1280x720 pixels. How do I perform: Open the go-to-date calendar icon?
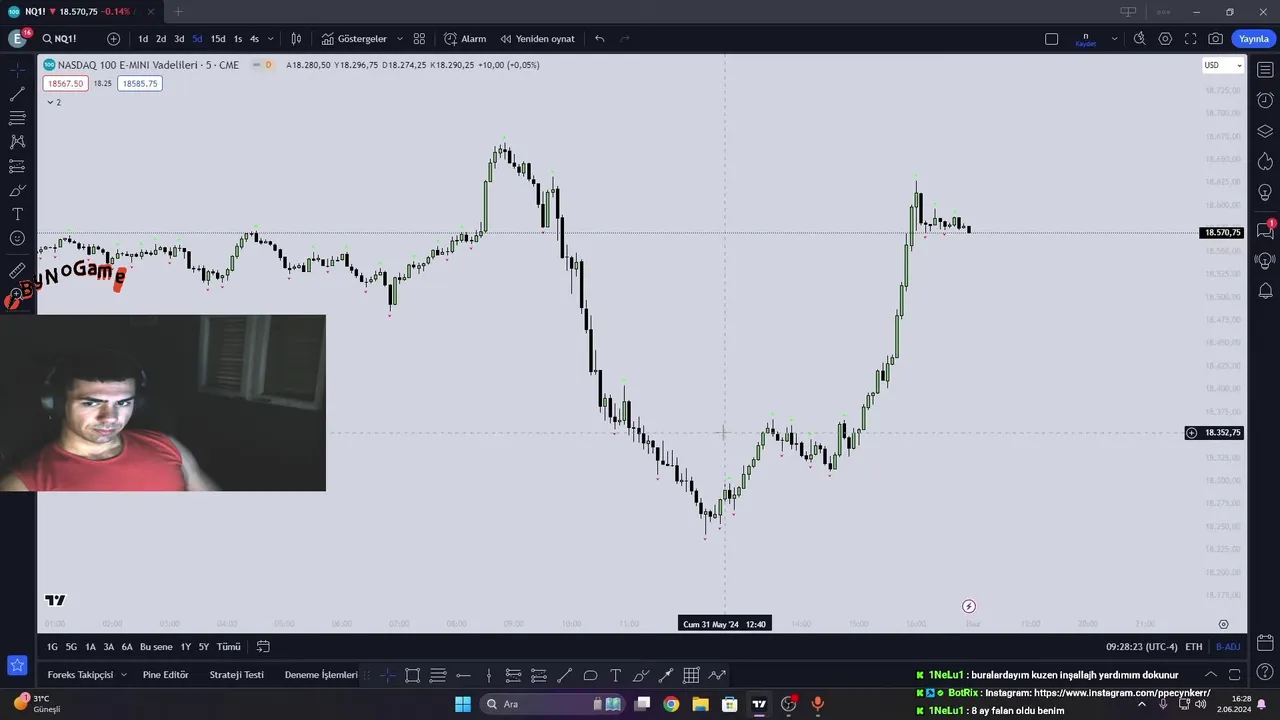point(263,647)
